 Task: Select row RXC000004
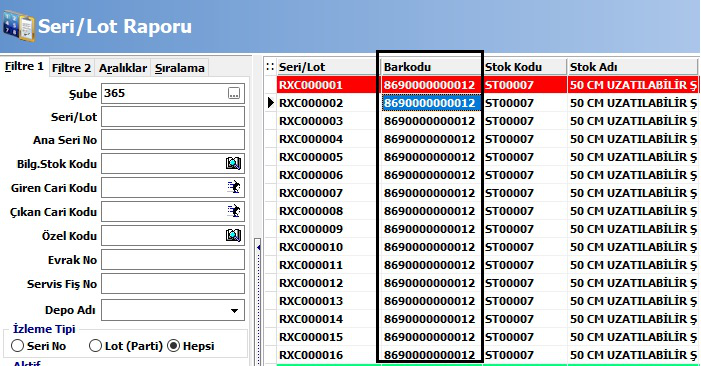point(482,139)
